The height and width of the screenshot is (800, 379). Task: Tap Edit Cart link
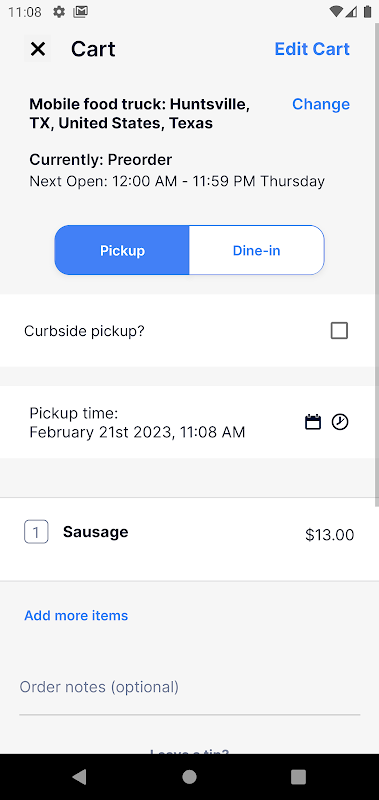tap(312, 49)
